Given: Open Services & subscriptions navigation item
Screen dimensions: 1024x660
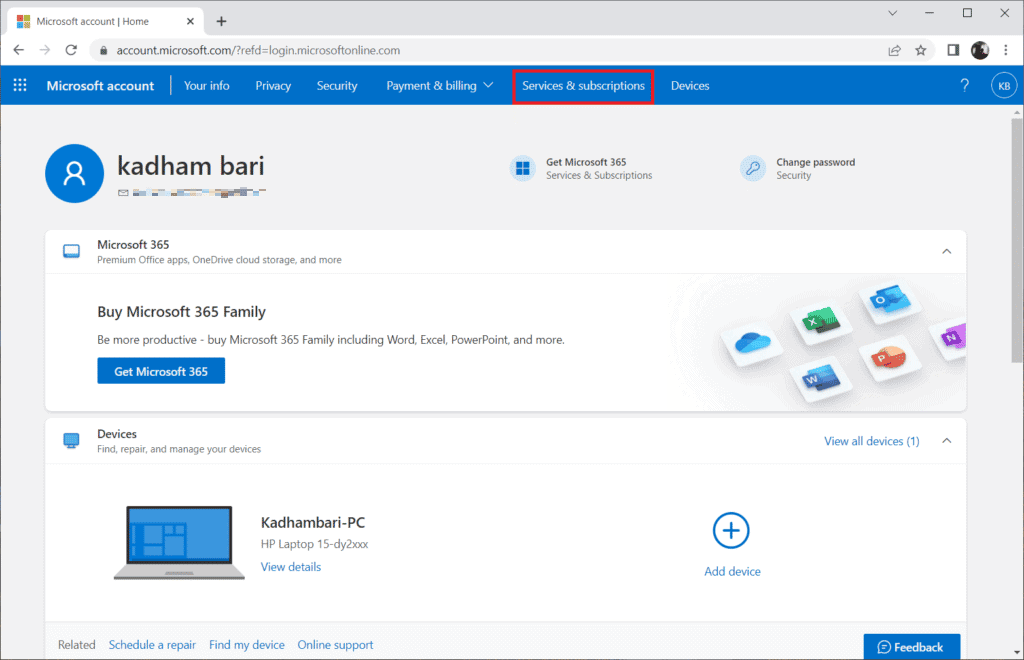Looking at the screenshot, I should (583, 86).
